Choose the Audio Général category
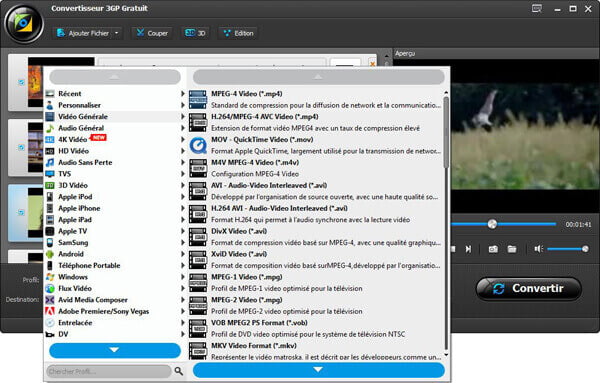Image resolution: width=600 pixels, height=383 pixels. pos(115,128)
